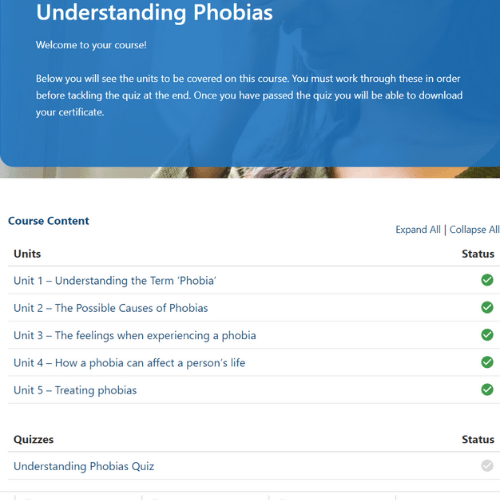Open Unit 4 – How a phobia can affect life
This screenshot has height=500, width=500.
129,363
